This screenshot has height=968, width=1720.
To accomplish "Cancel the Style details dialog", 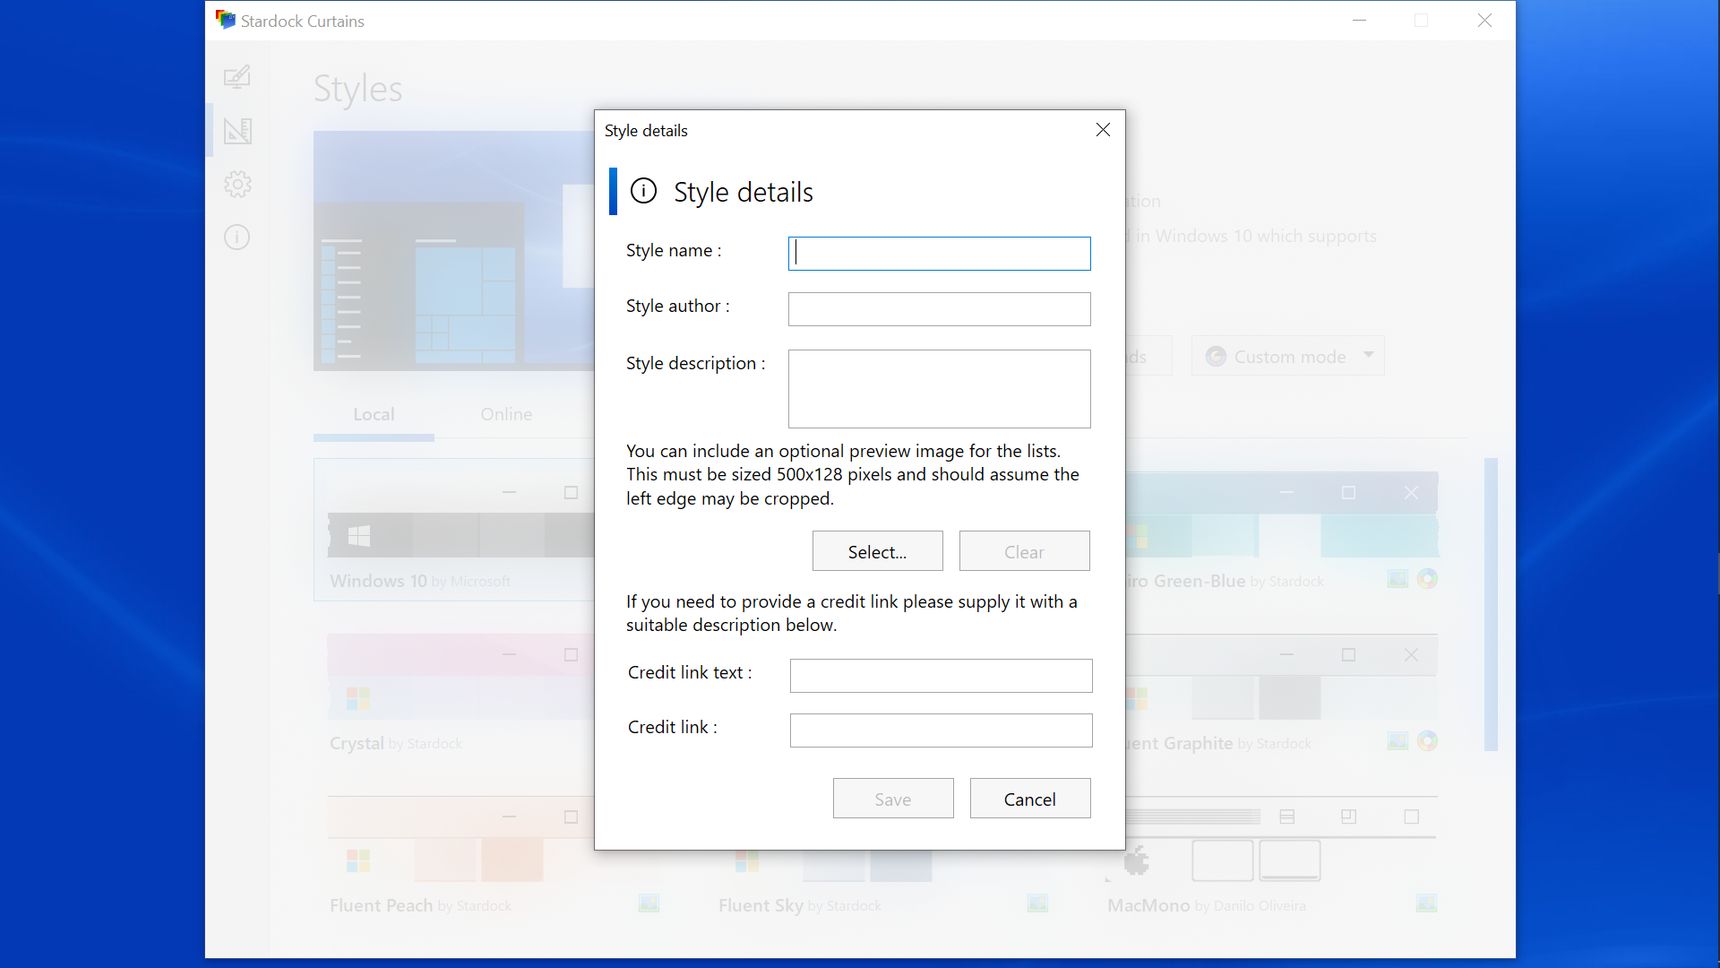I will [1030, 798].
